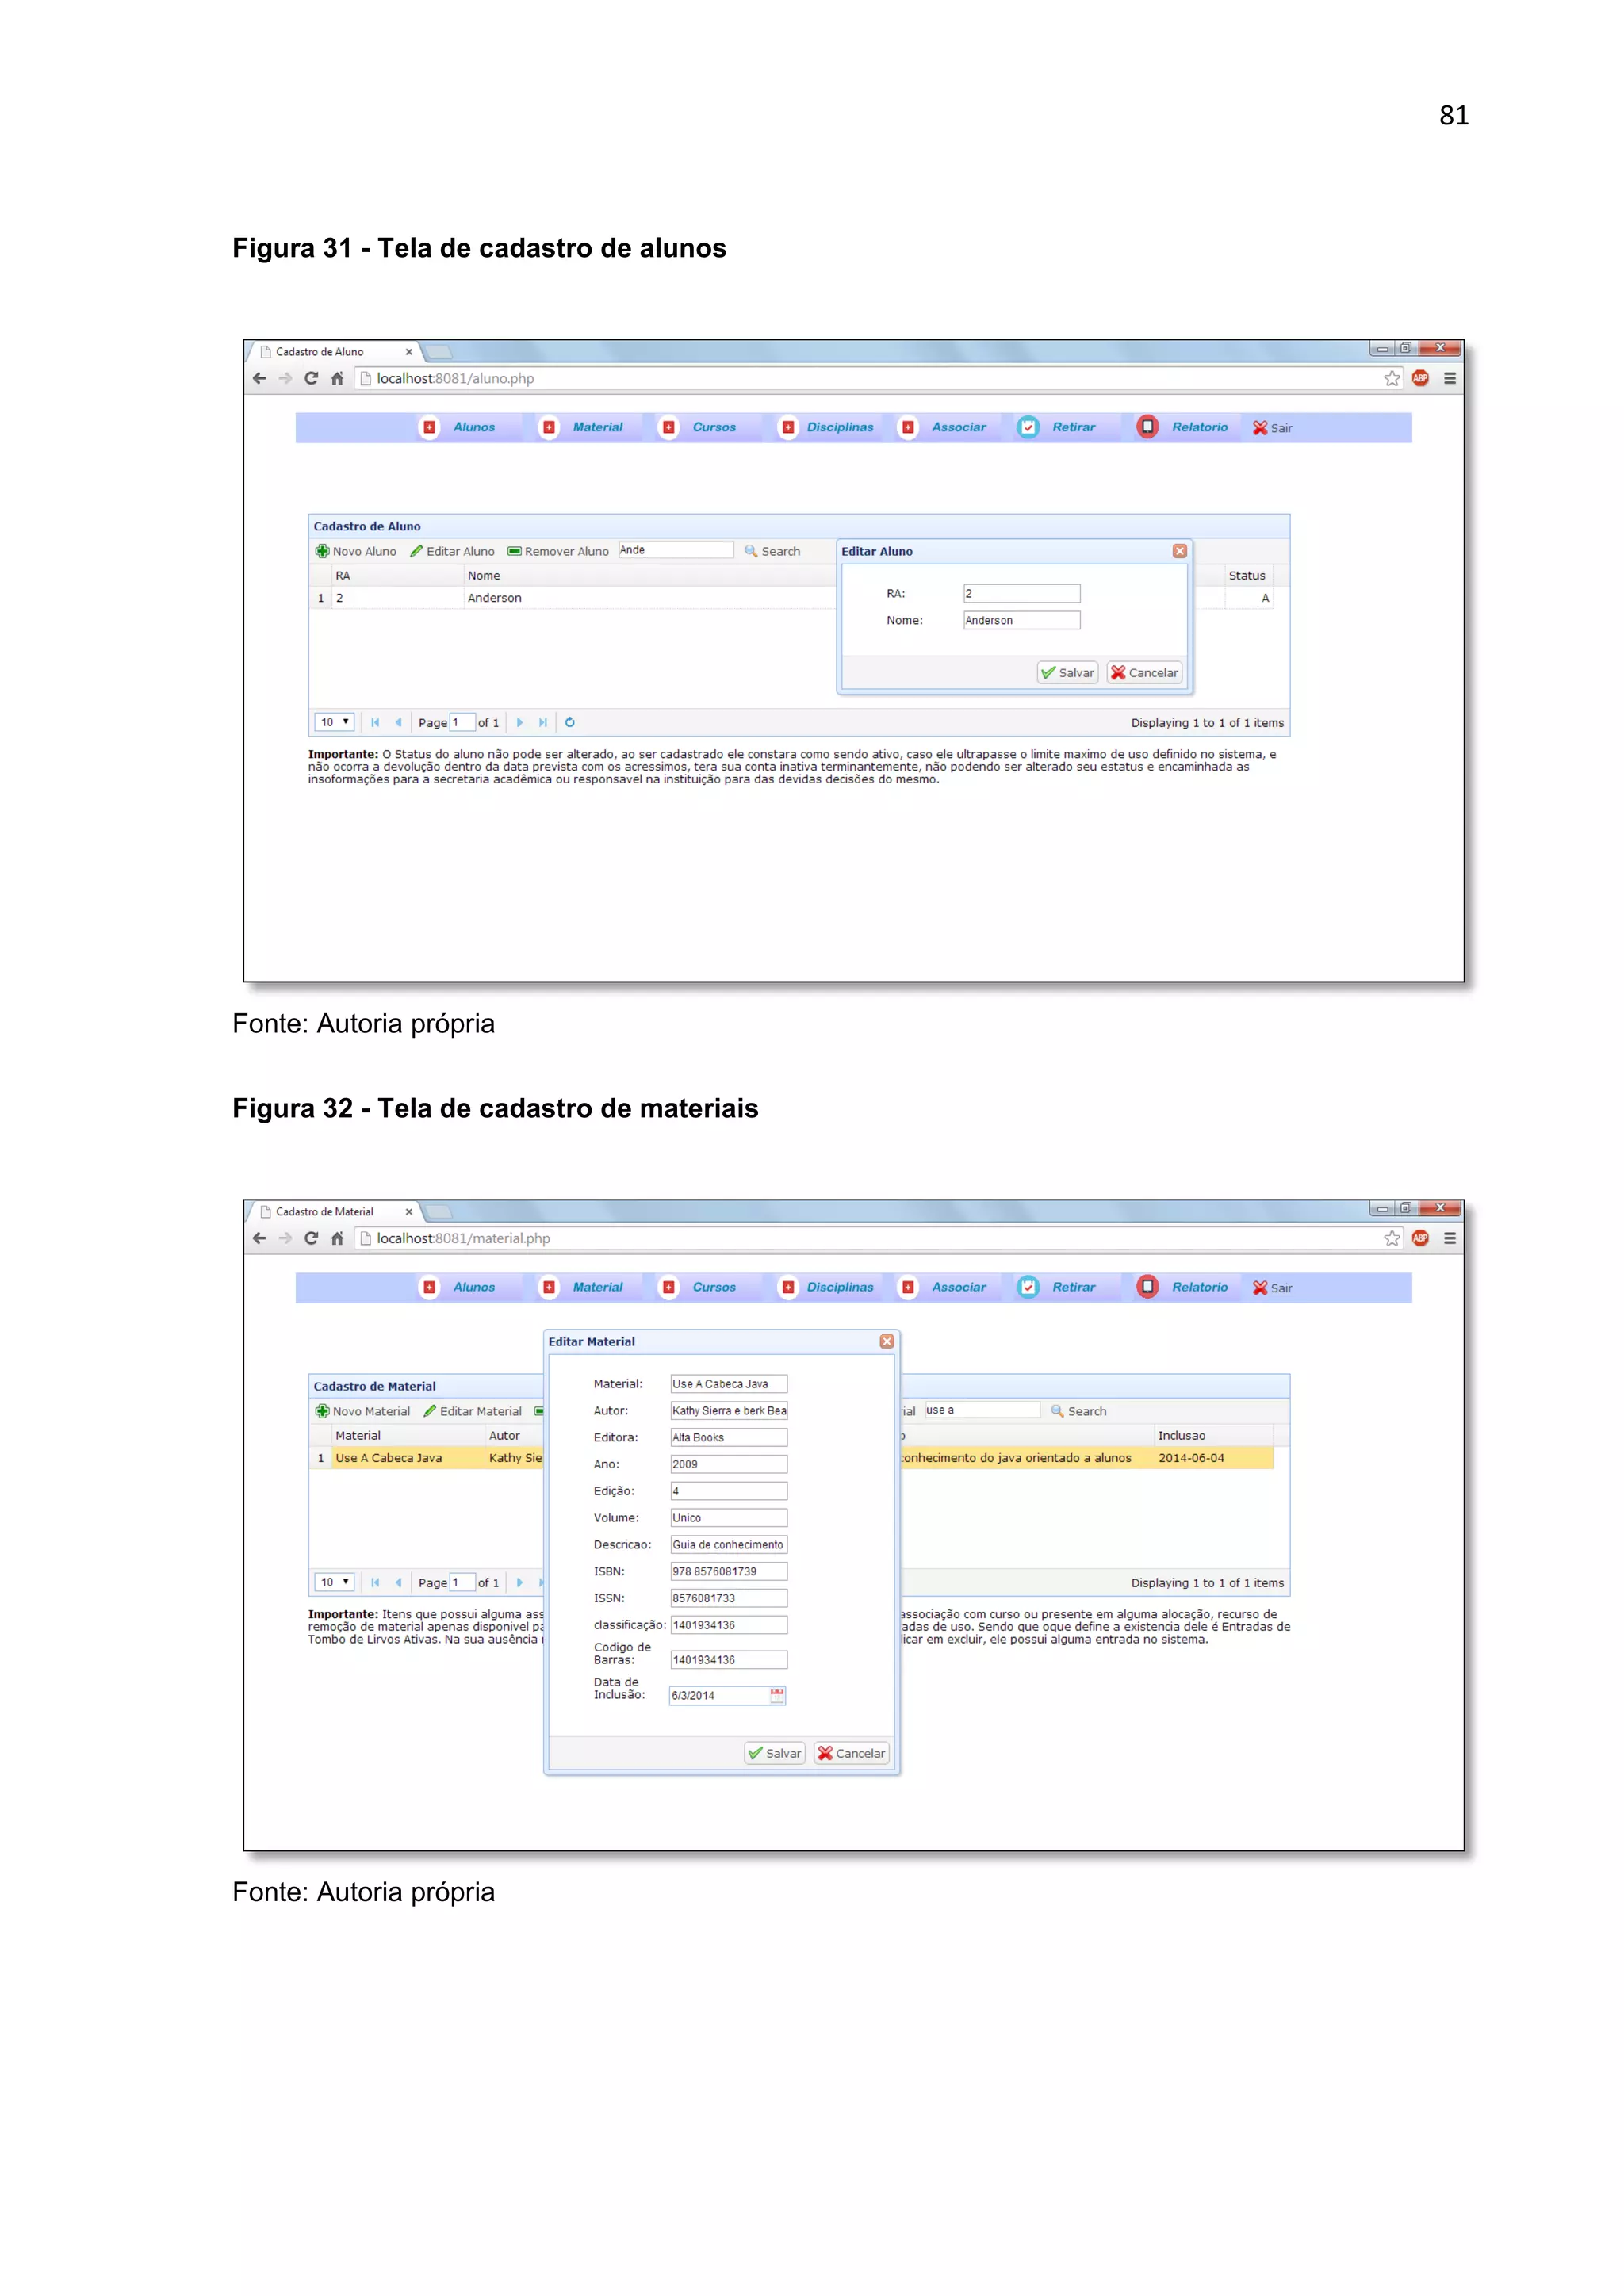Open Chrome menu in material.php window
Screen dimensions: 1624x2296
click(x=1449, y=1238)
